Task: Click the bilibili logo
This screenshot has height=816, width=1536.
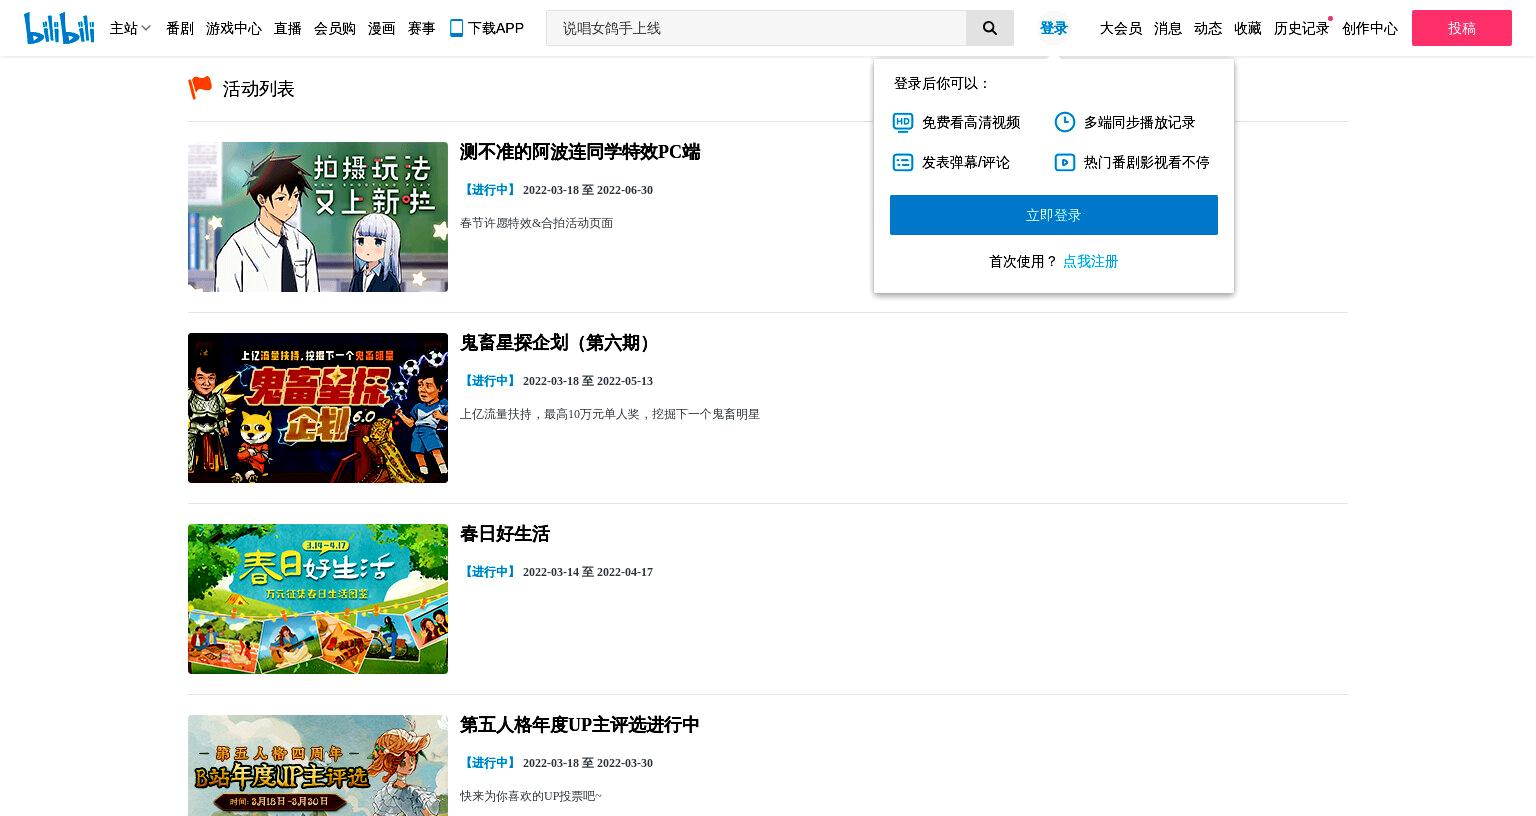Action: [59, 28]
